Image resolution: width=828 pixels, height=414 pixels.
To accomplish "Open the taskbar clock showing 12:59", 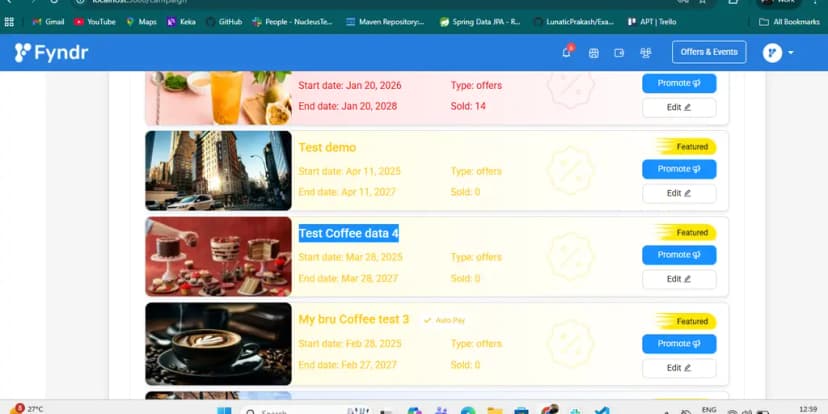I will pyautogui.click(x=808, y=409).
